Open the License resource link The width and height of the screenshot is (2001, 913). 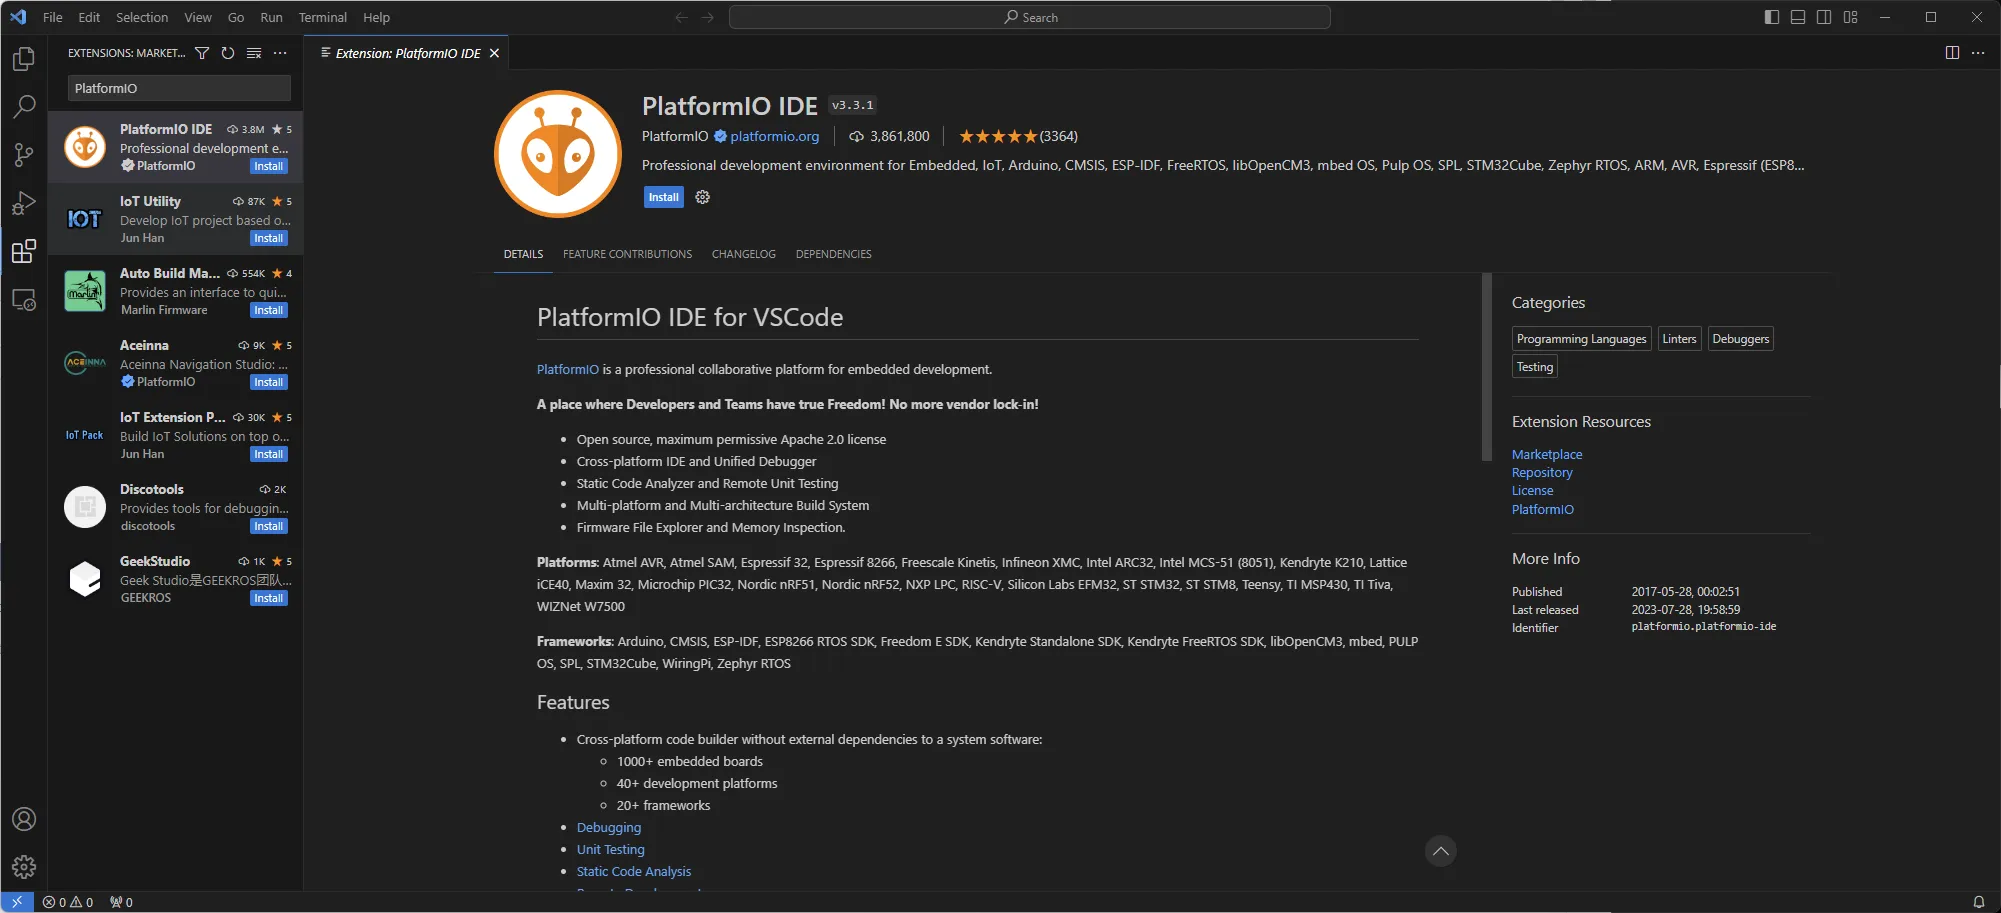coord(1532,490)
